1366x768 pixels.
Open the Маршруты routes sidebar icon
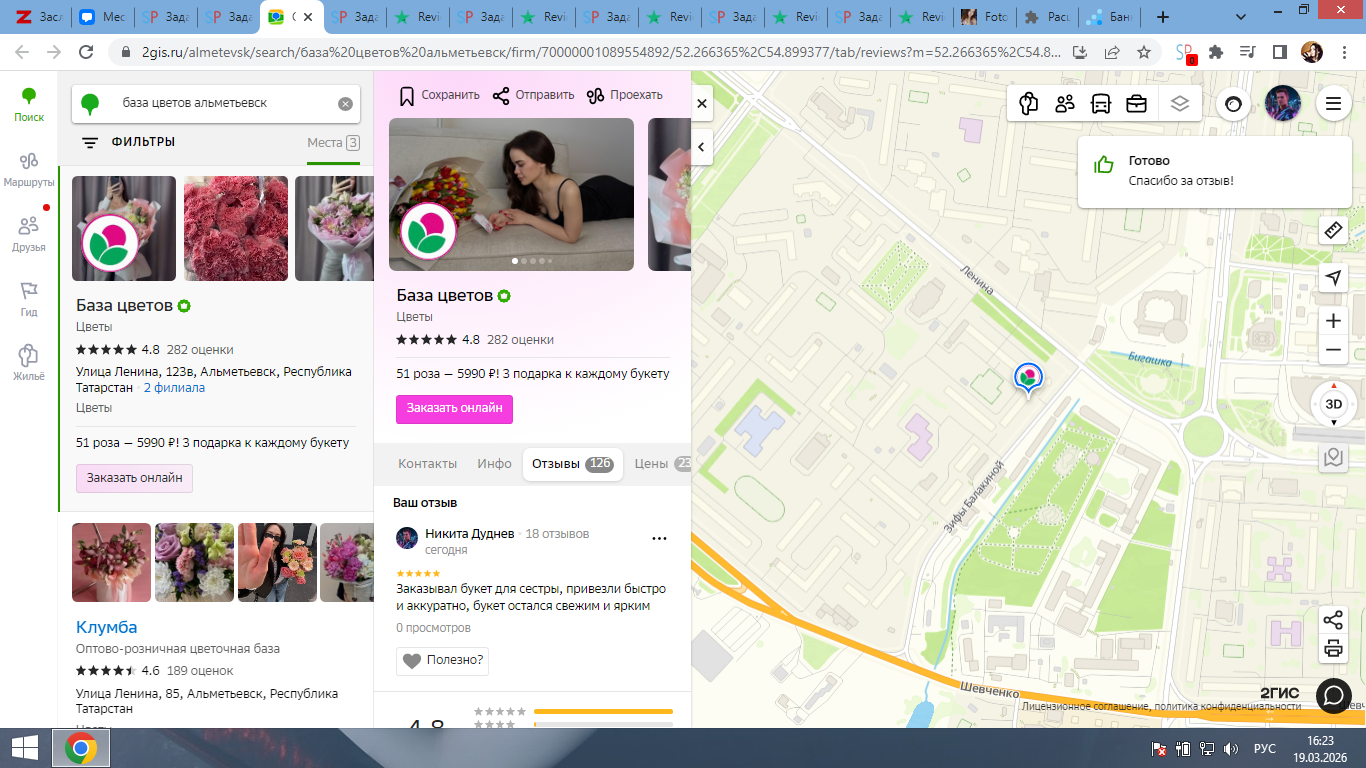[x=28, y=169]
